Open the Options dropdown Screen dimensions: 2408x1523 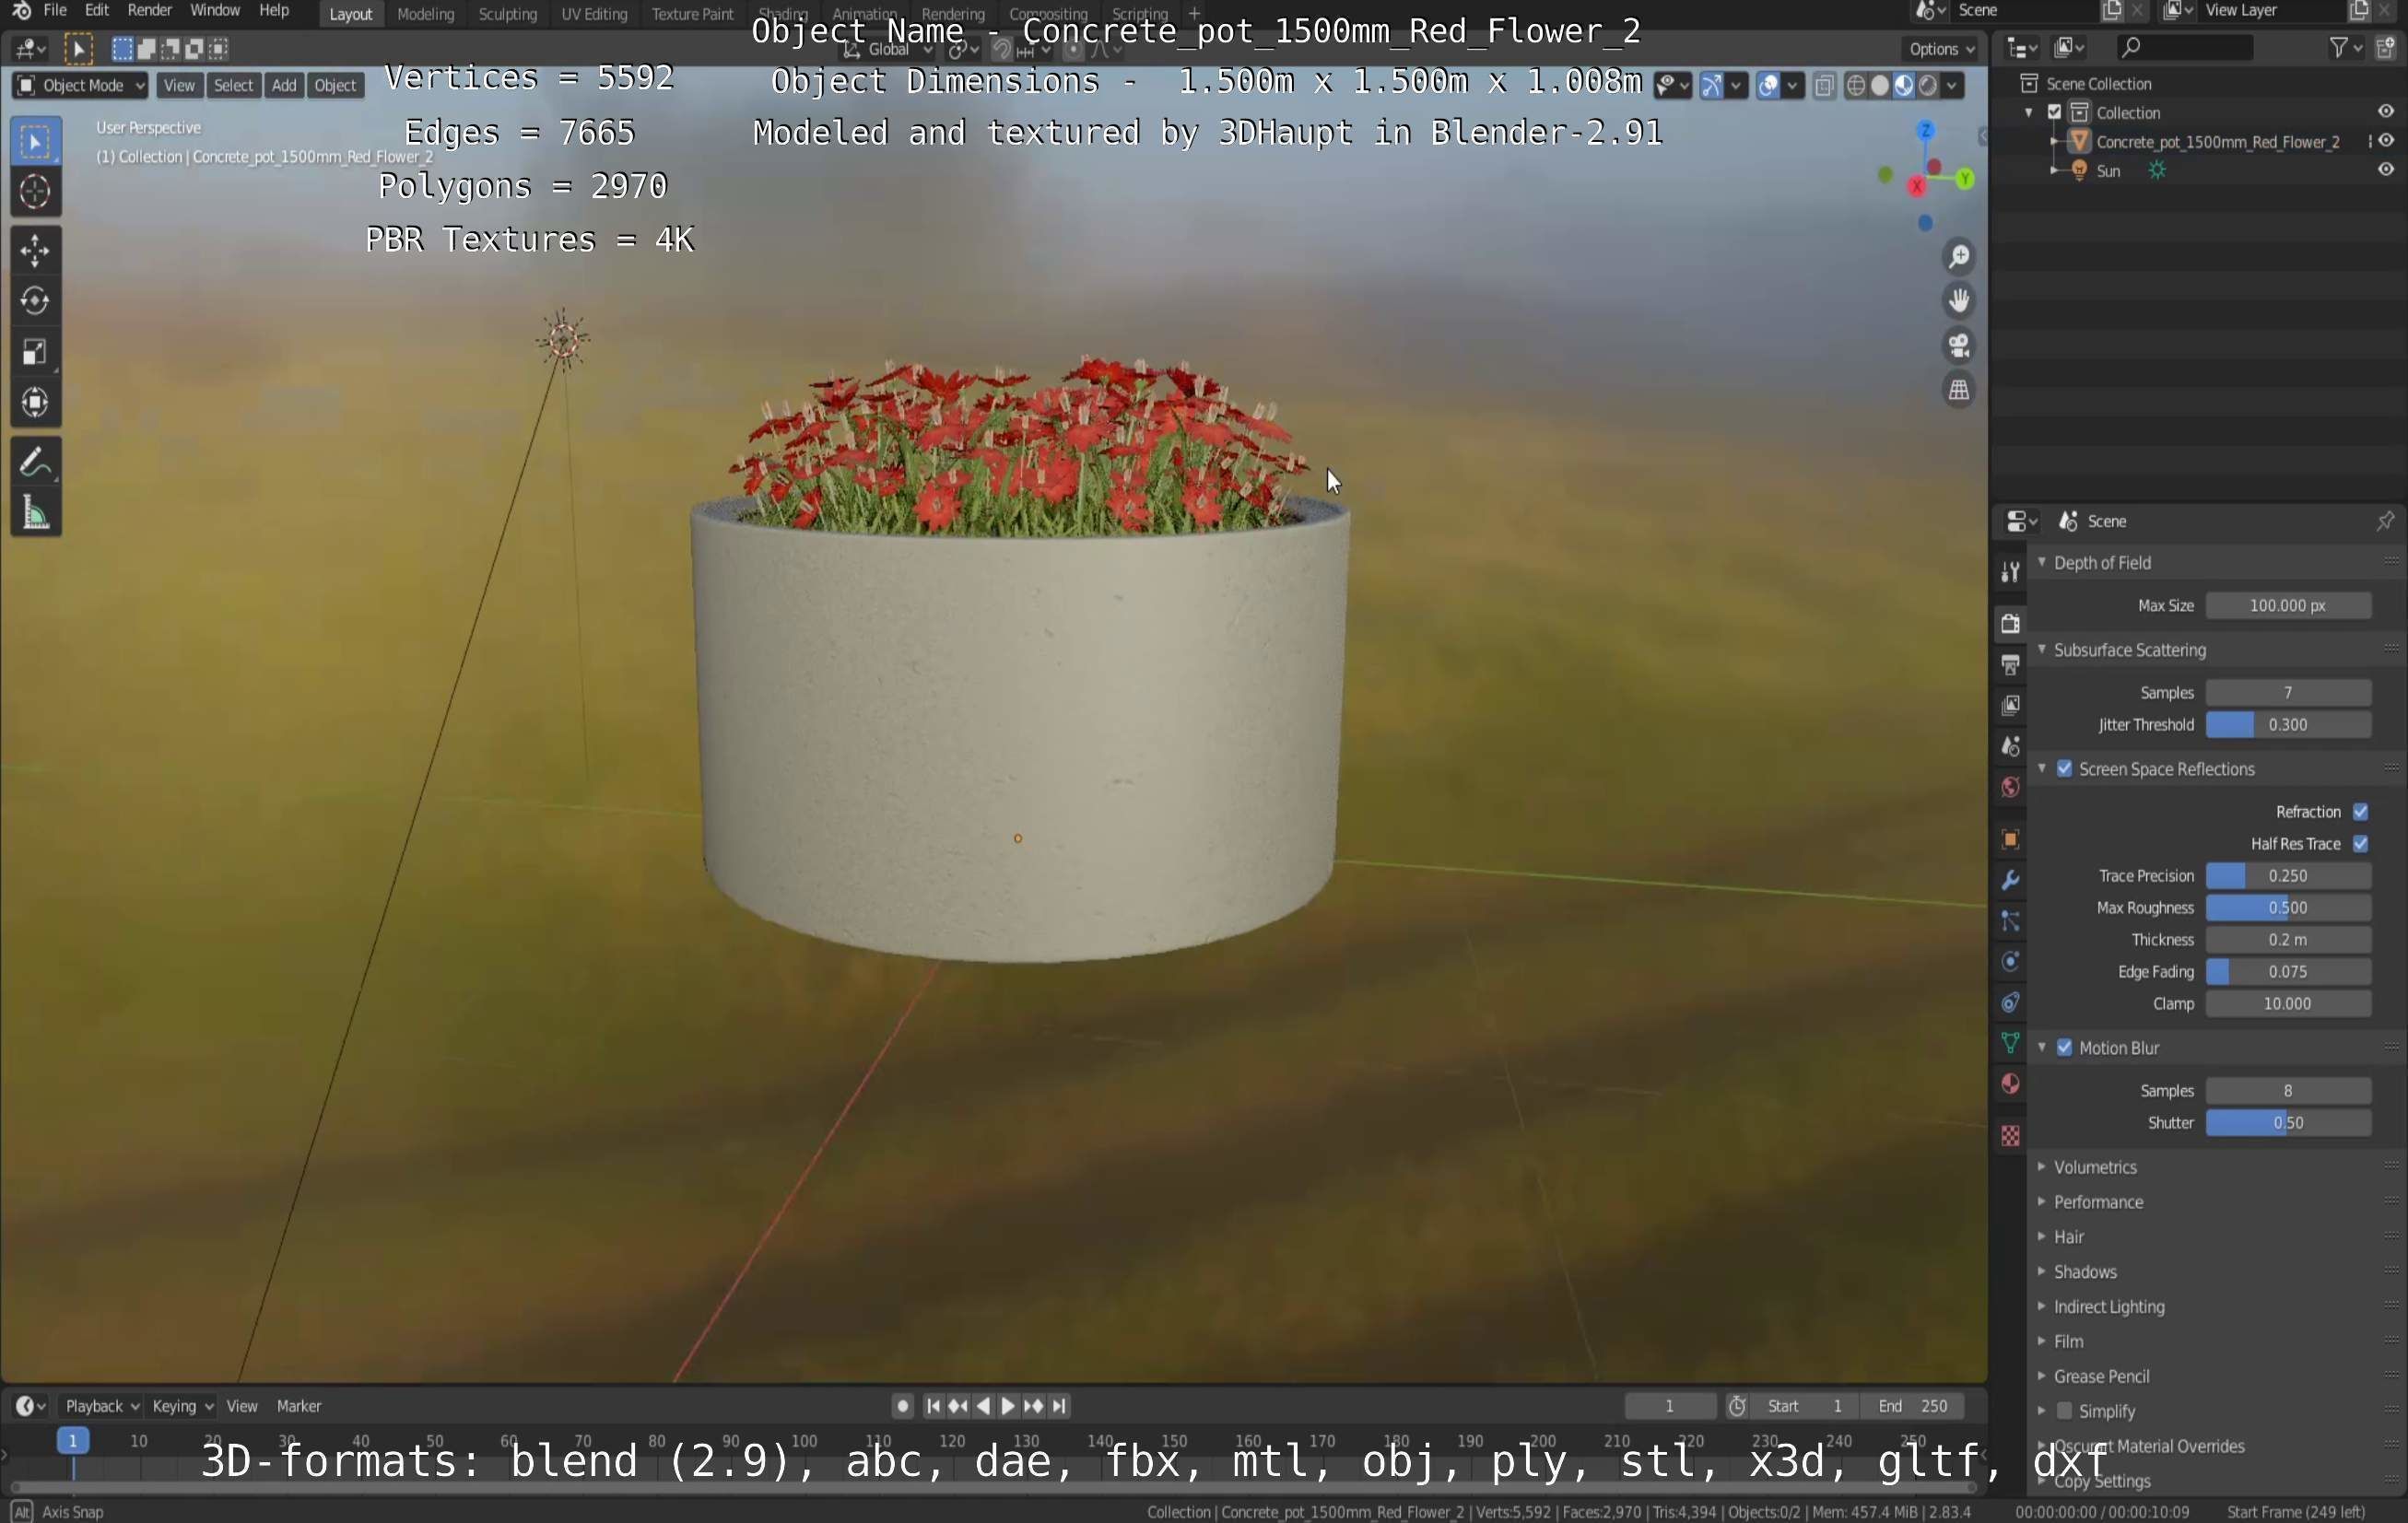point(1941,49)
